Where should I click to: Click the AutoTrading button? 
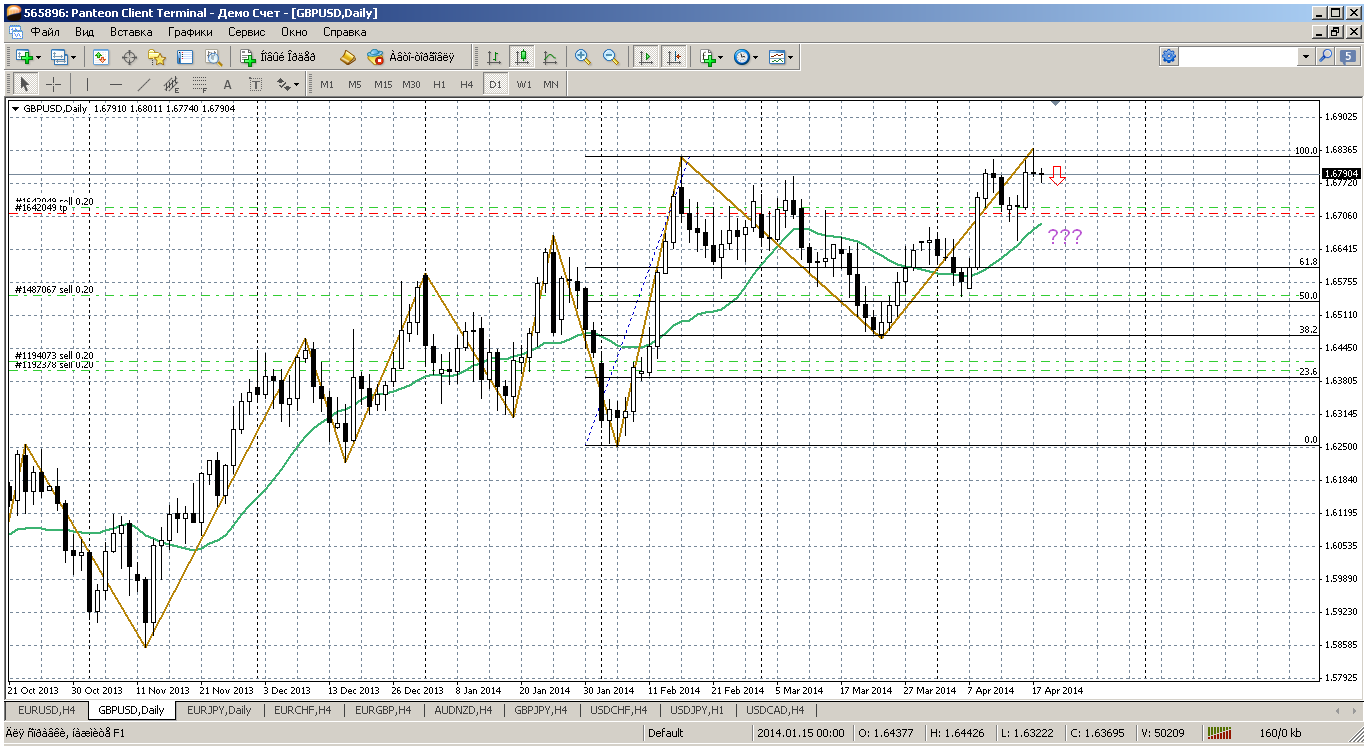point(411,57)
